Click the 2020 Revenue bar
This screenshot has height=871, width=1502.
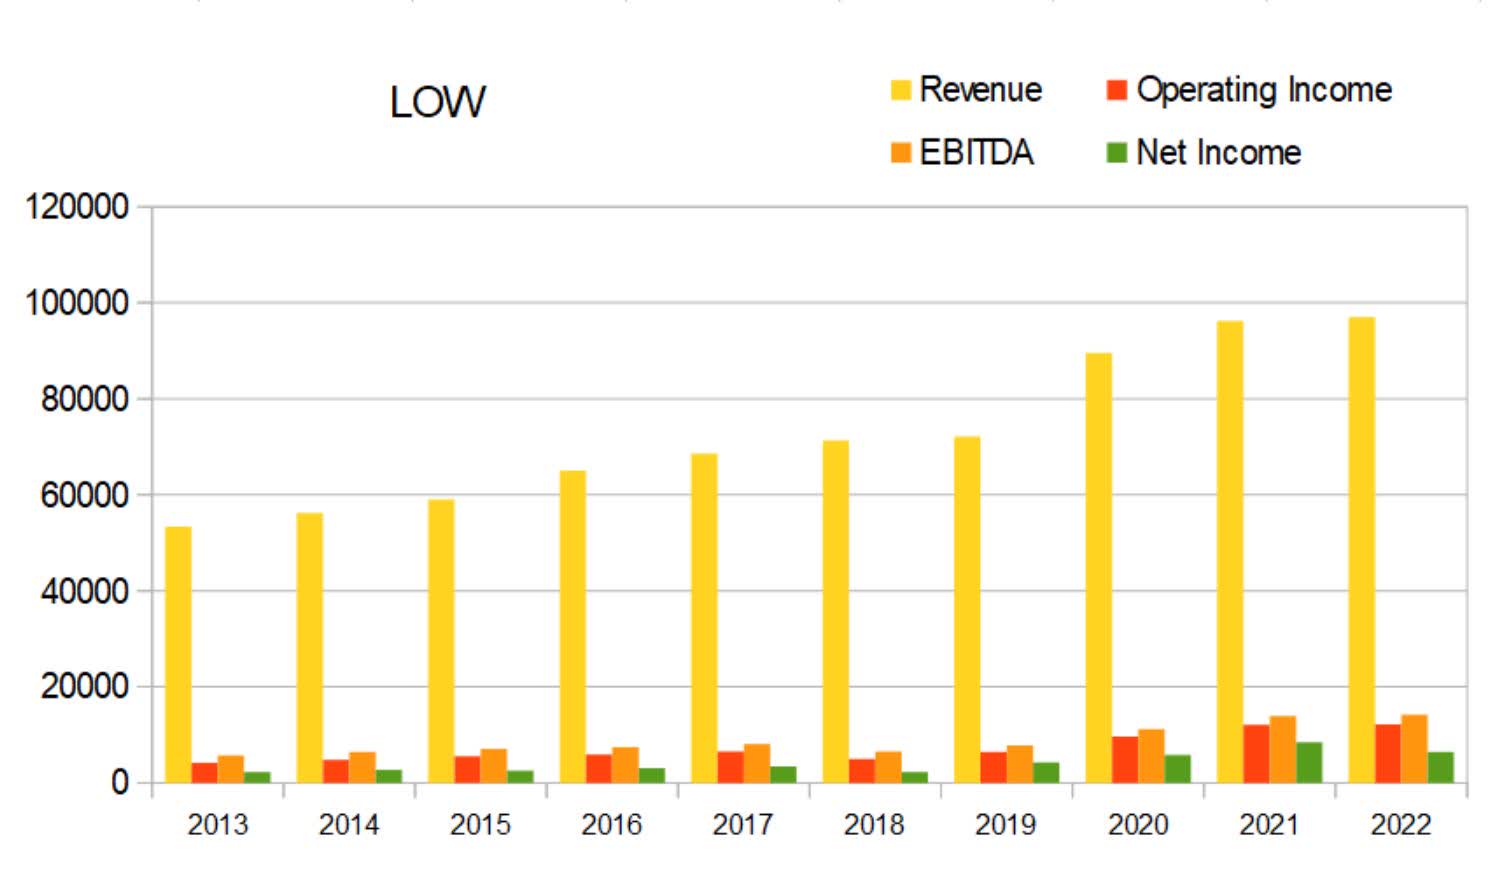pyautogui.click(x=1098, y=567)
